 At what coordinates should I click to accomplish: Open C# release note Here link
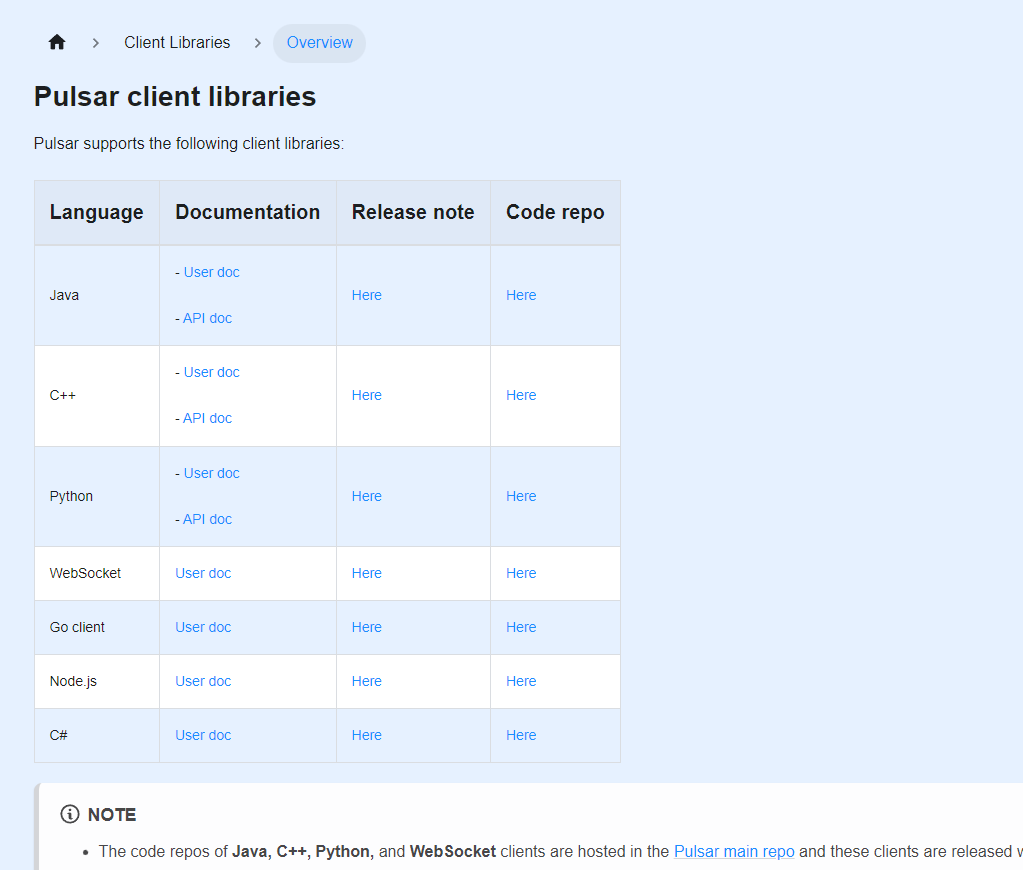pyautogui.click(x=367, y=735)
